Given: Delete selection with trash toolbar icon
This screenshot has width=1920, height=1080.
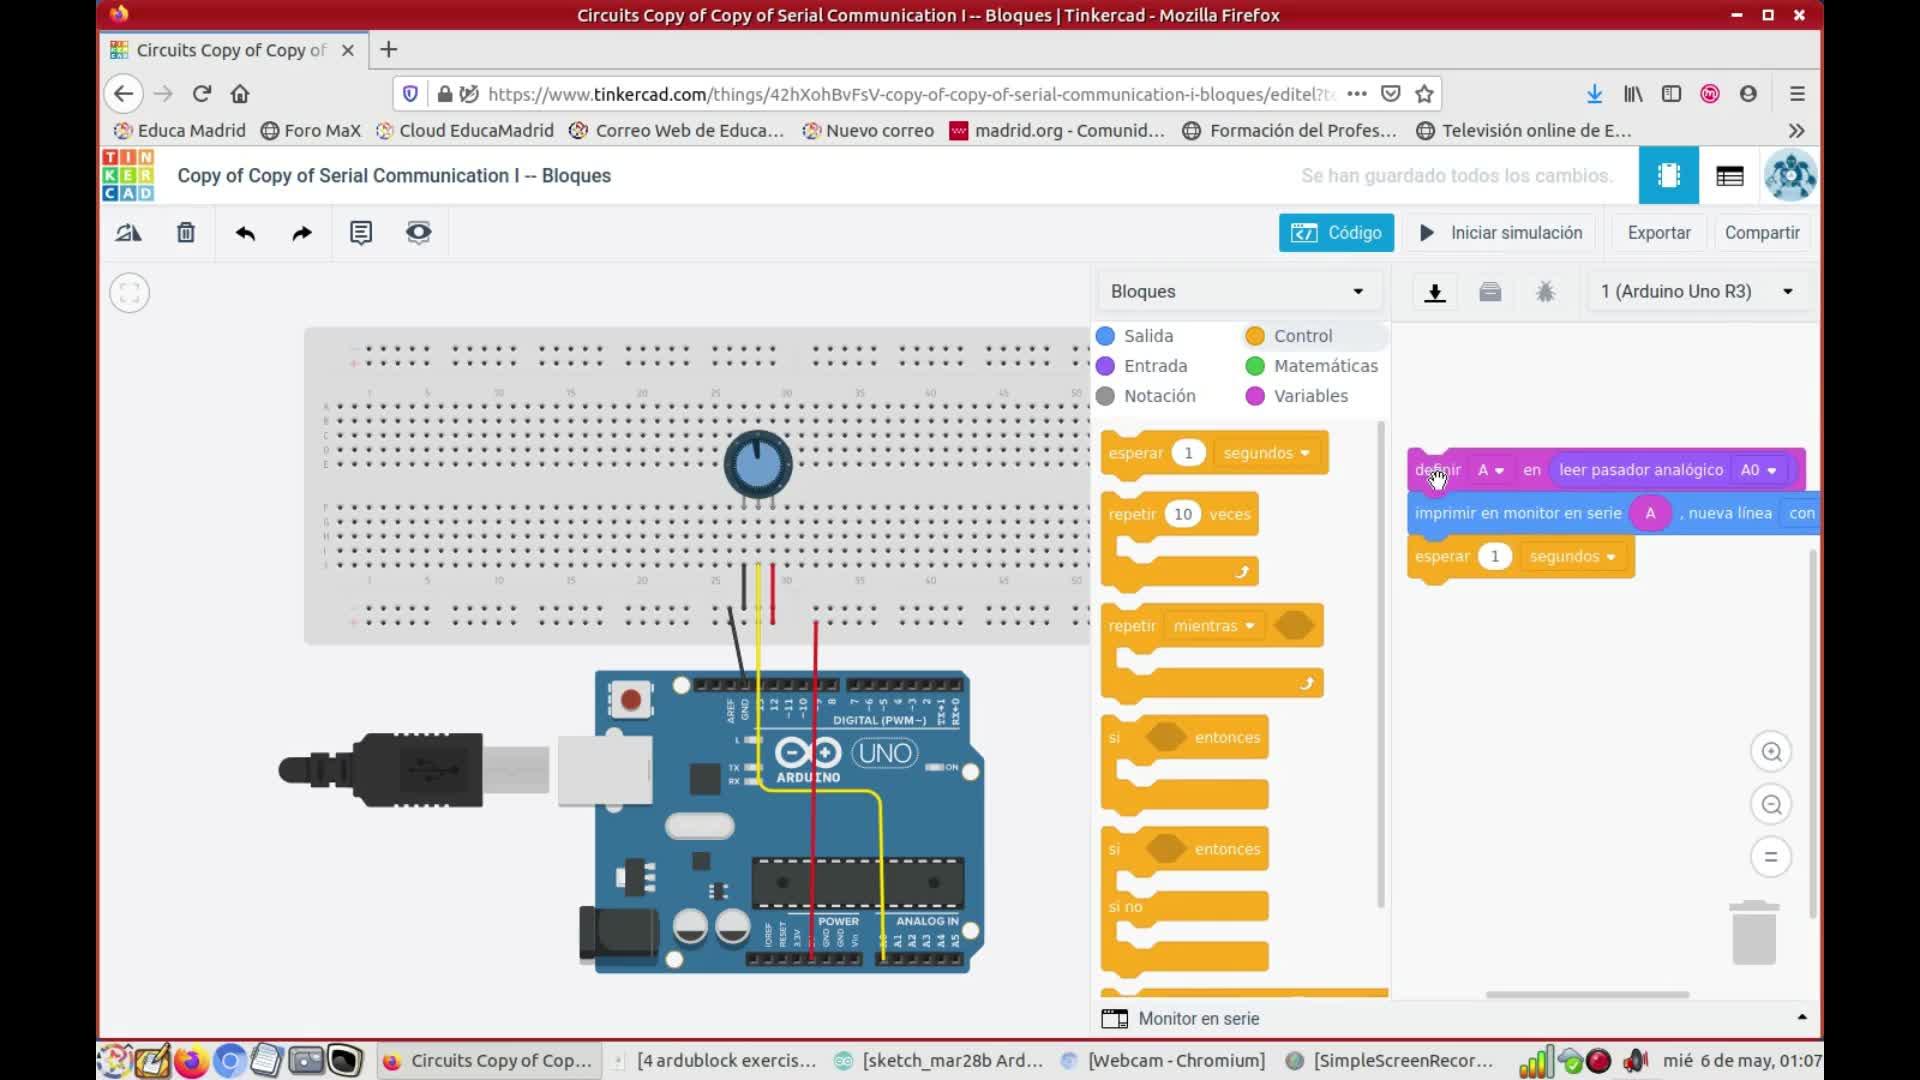Looking at the screenshot, I should (x=186, y=233).
